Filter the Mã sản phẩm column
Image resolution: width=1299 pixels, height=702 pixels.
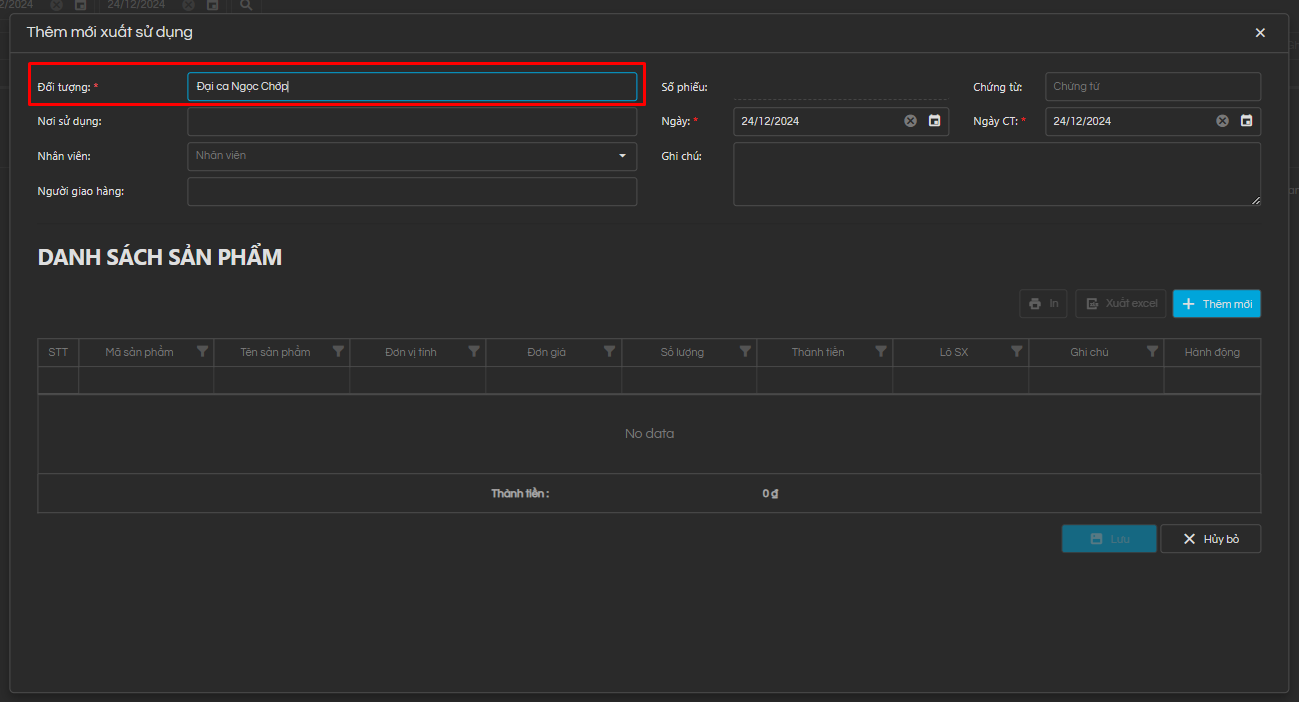click(203, 352)
